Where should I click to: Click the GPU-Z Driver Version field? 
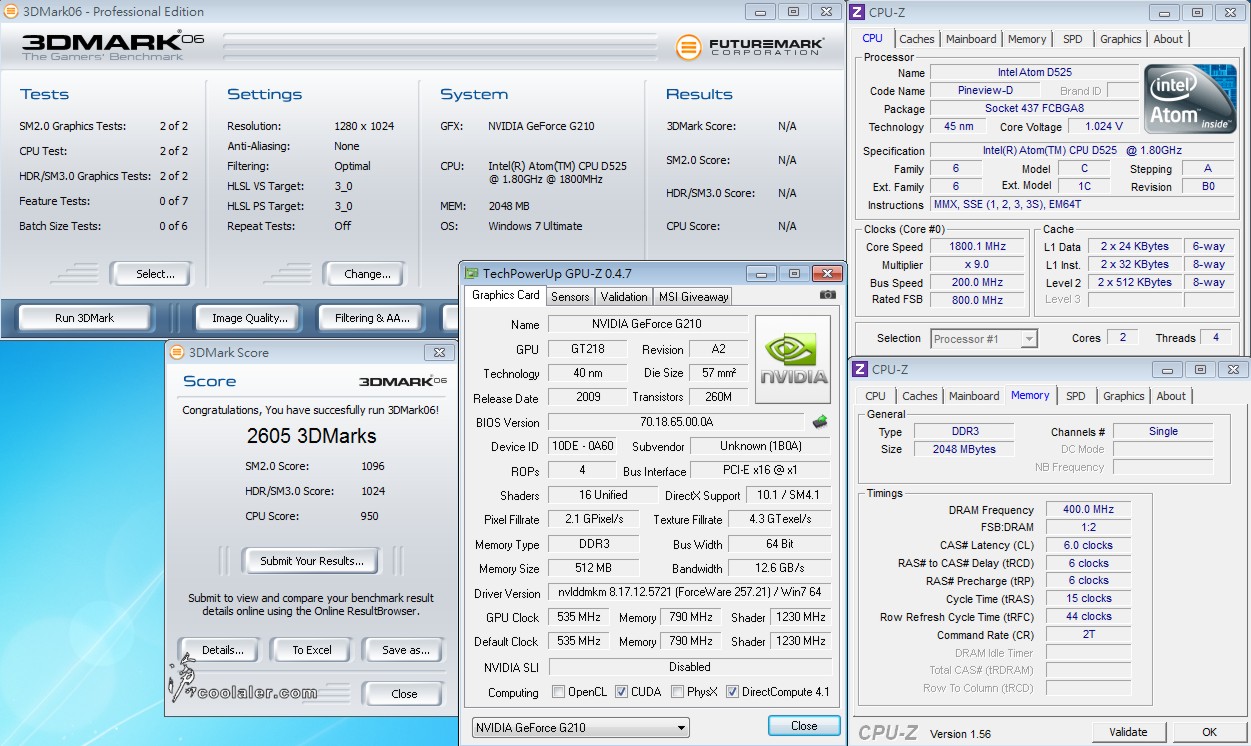[x=689, y=593]
